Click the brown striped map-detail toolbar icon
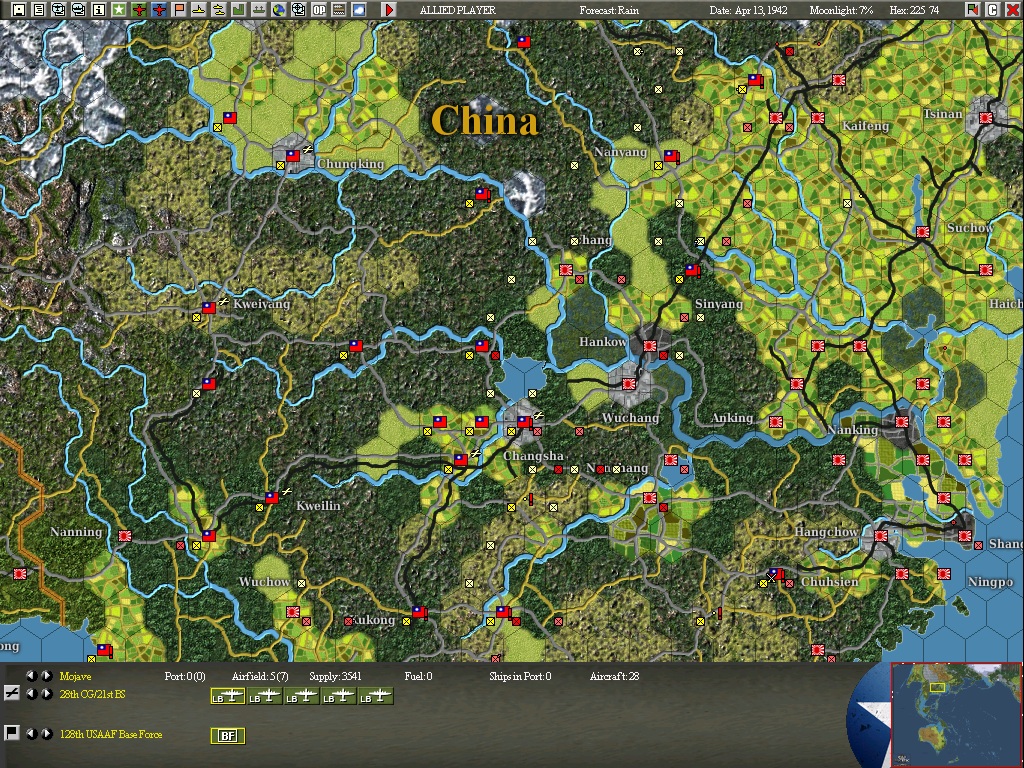The height and width of the screenshot is (768, 1024). click(339, 10)
